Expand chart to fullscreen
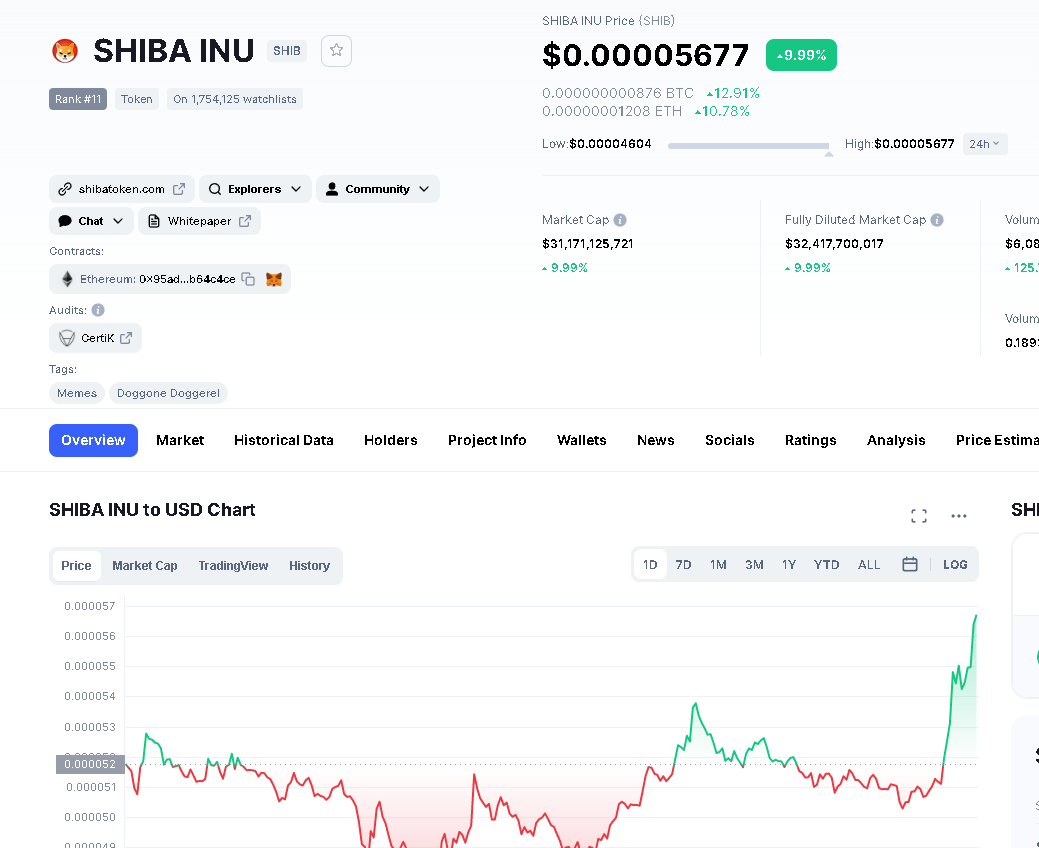The image size is (1039, 848). click(919, 516)
